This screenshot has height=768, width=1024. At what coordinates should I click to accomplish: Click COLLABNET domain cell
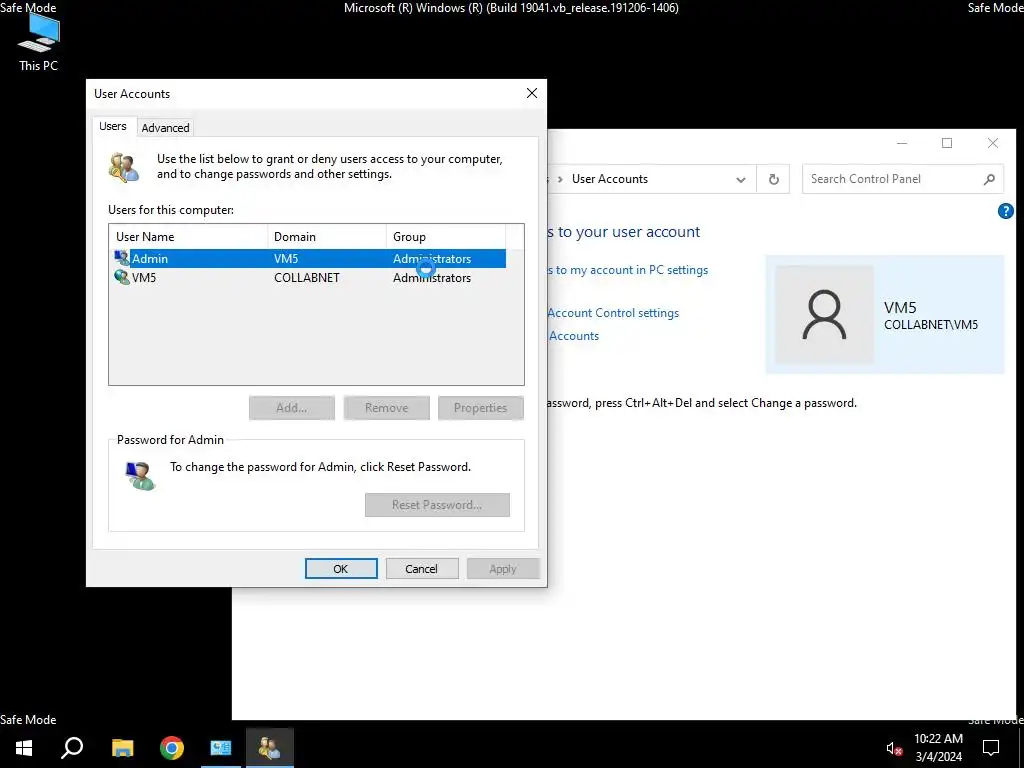point(306,278)
